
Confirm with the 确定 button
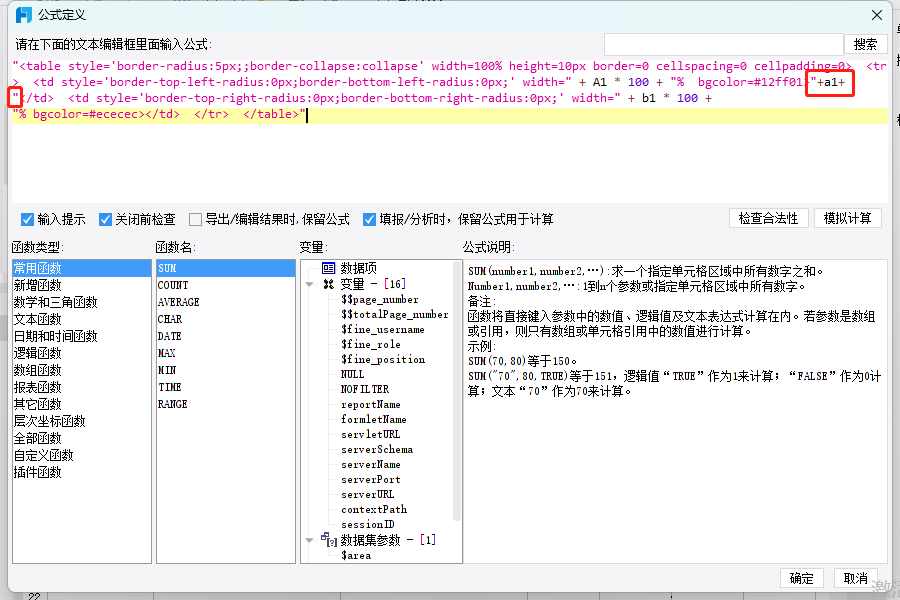801,578
